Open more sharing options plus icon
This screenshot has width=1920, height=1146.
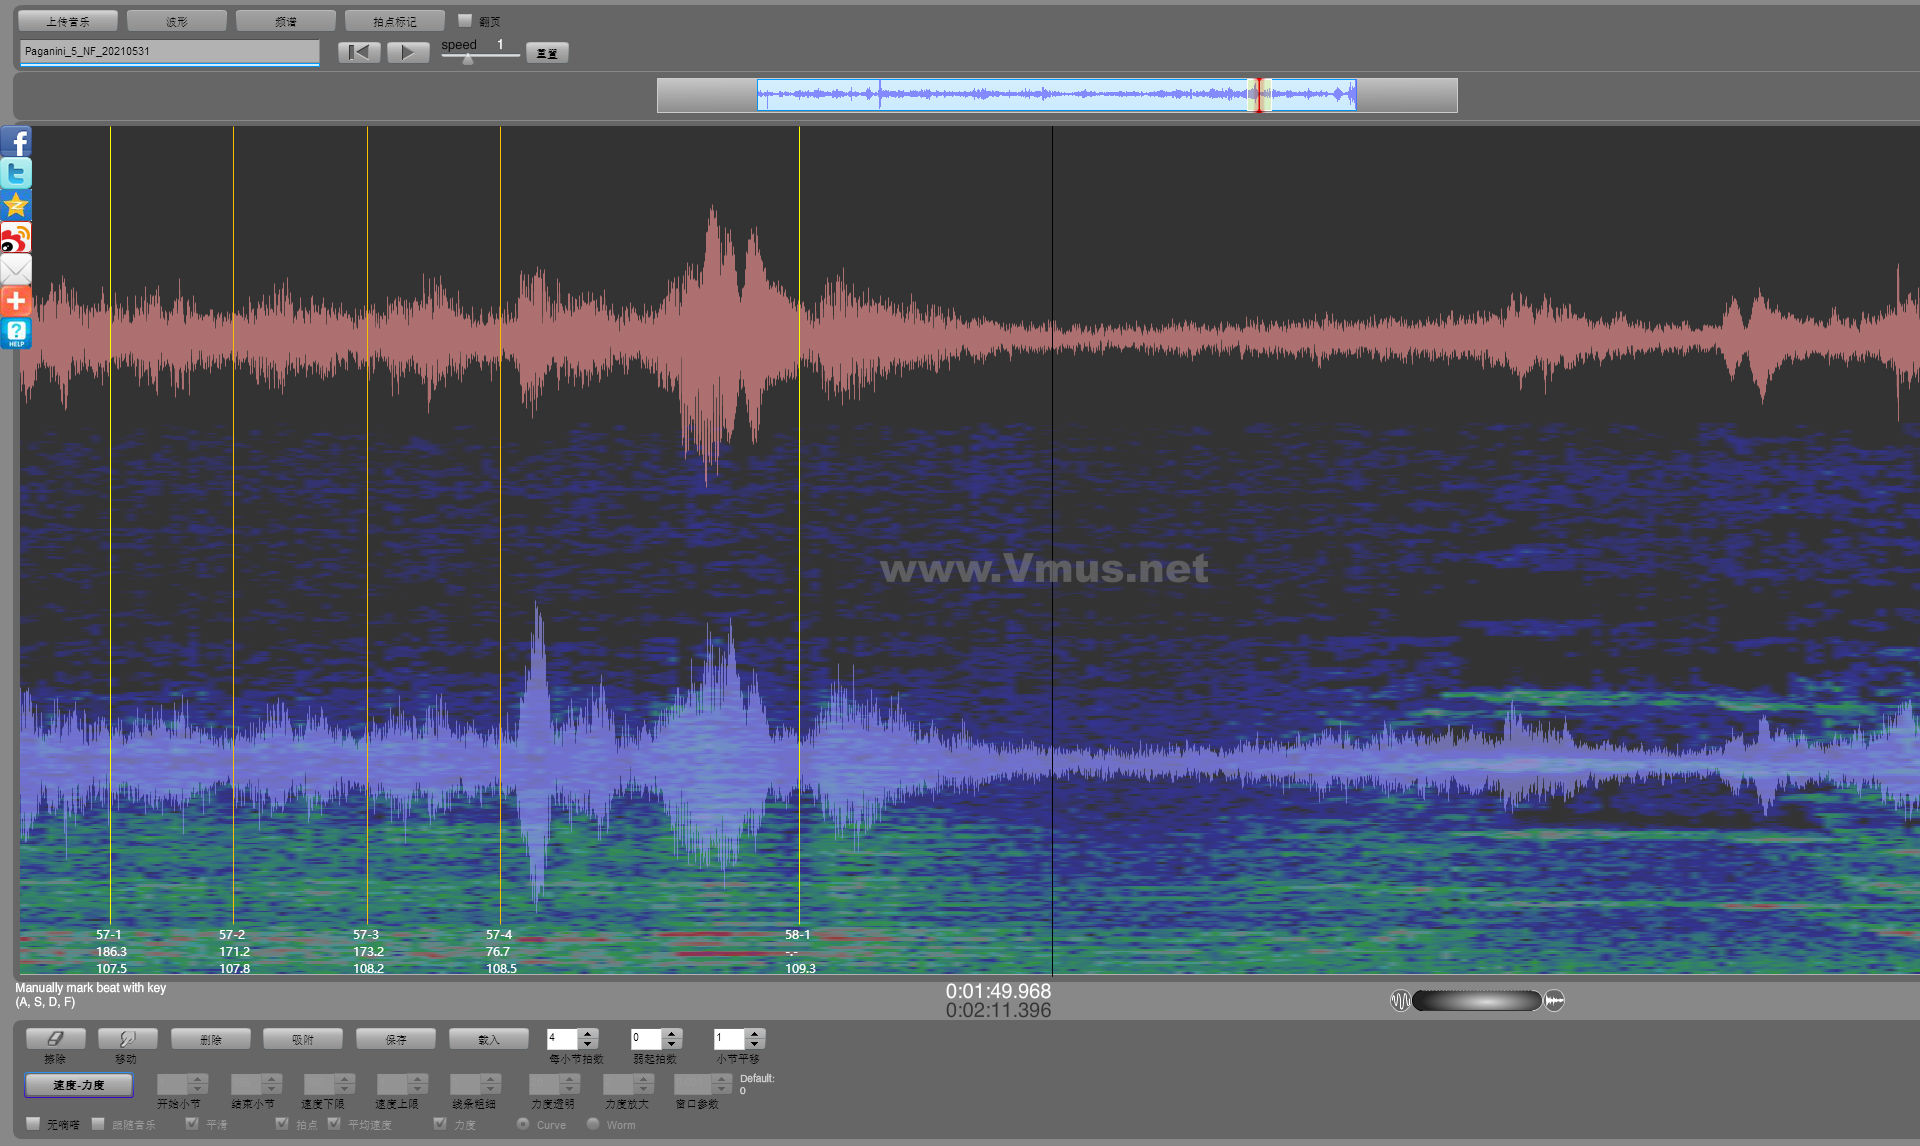click(16, 302)
